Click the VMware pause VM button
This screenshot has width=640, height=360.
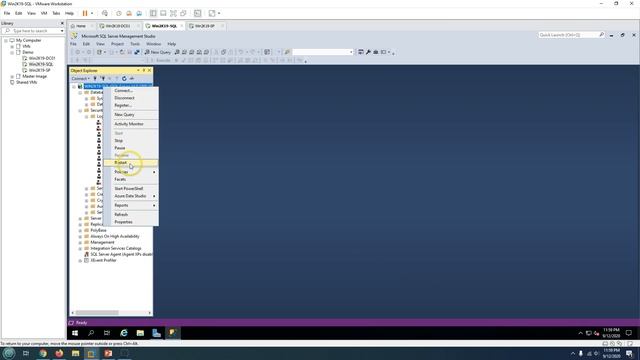[85, 13]
